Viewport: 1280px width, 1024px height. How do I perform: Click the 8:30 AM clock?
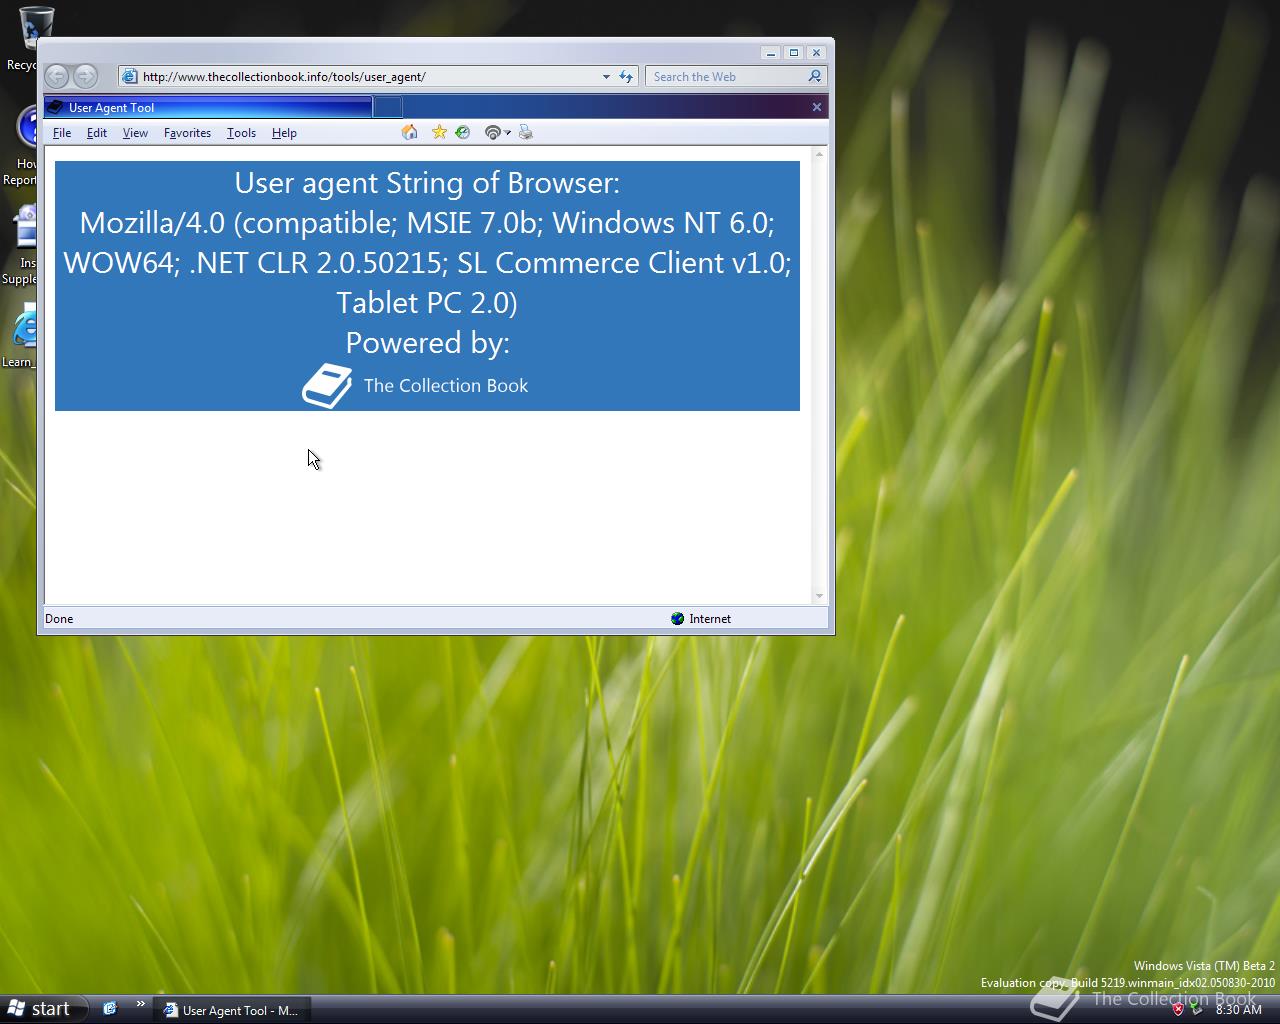1238,1009
